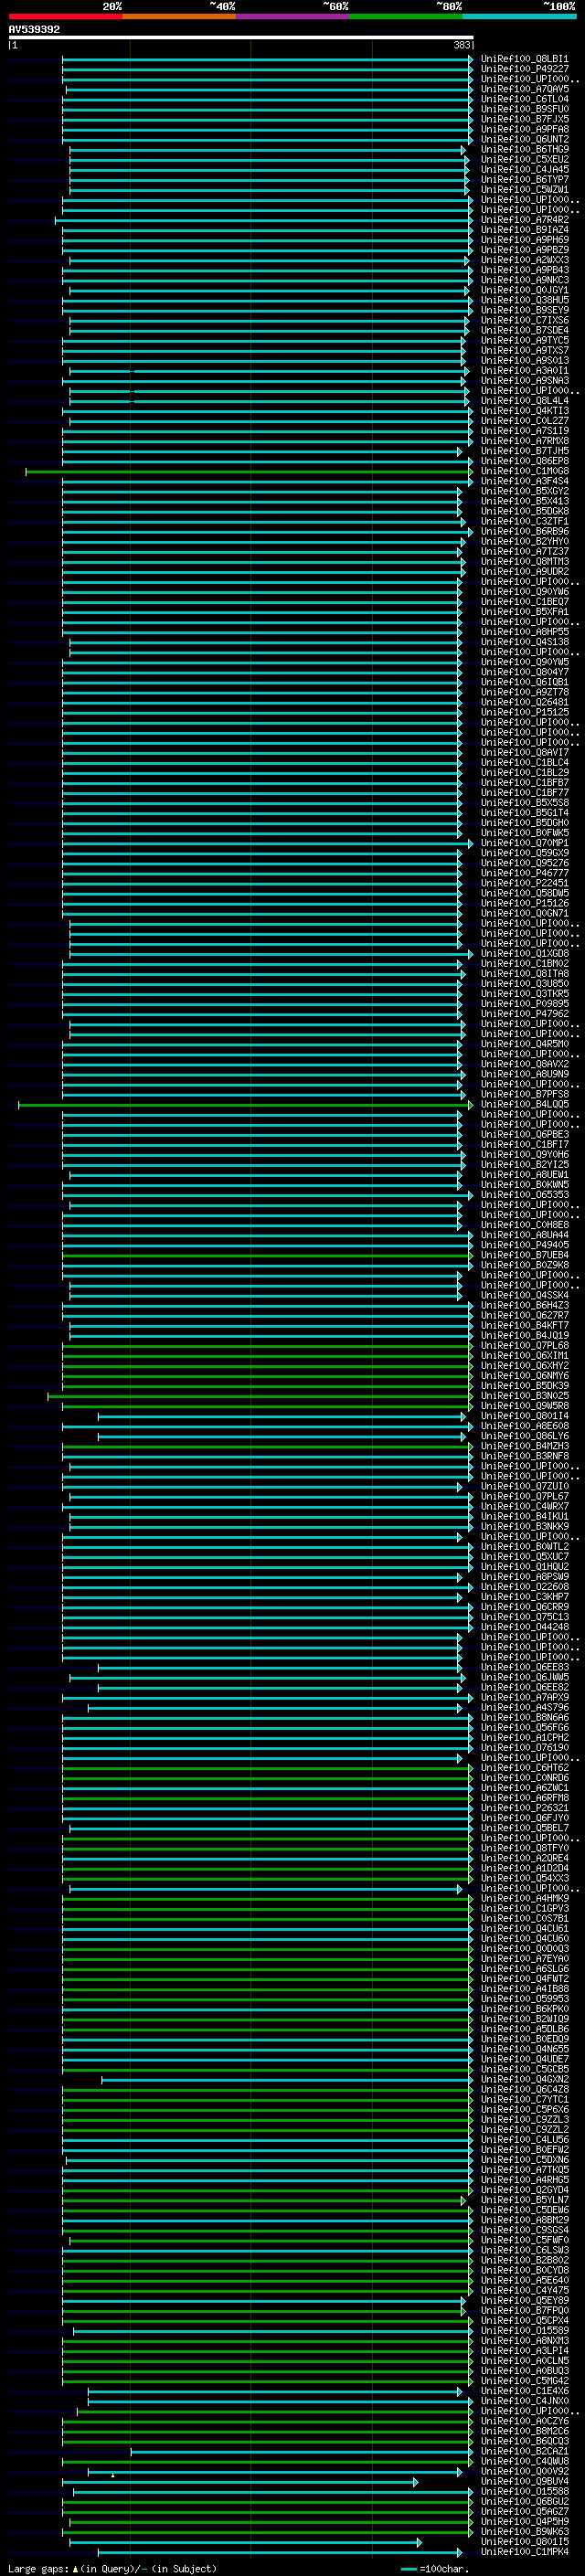Select the UniRef100_A8BM29 label

coord(525,2220)
